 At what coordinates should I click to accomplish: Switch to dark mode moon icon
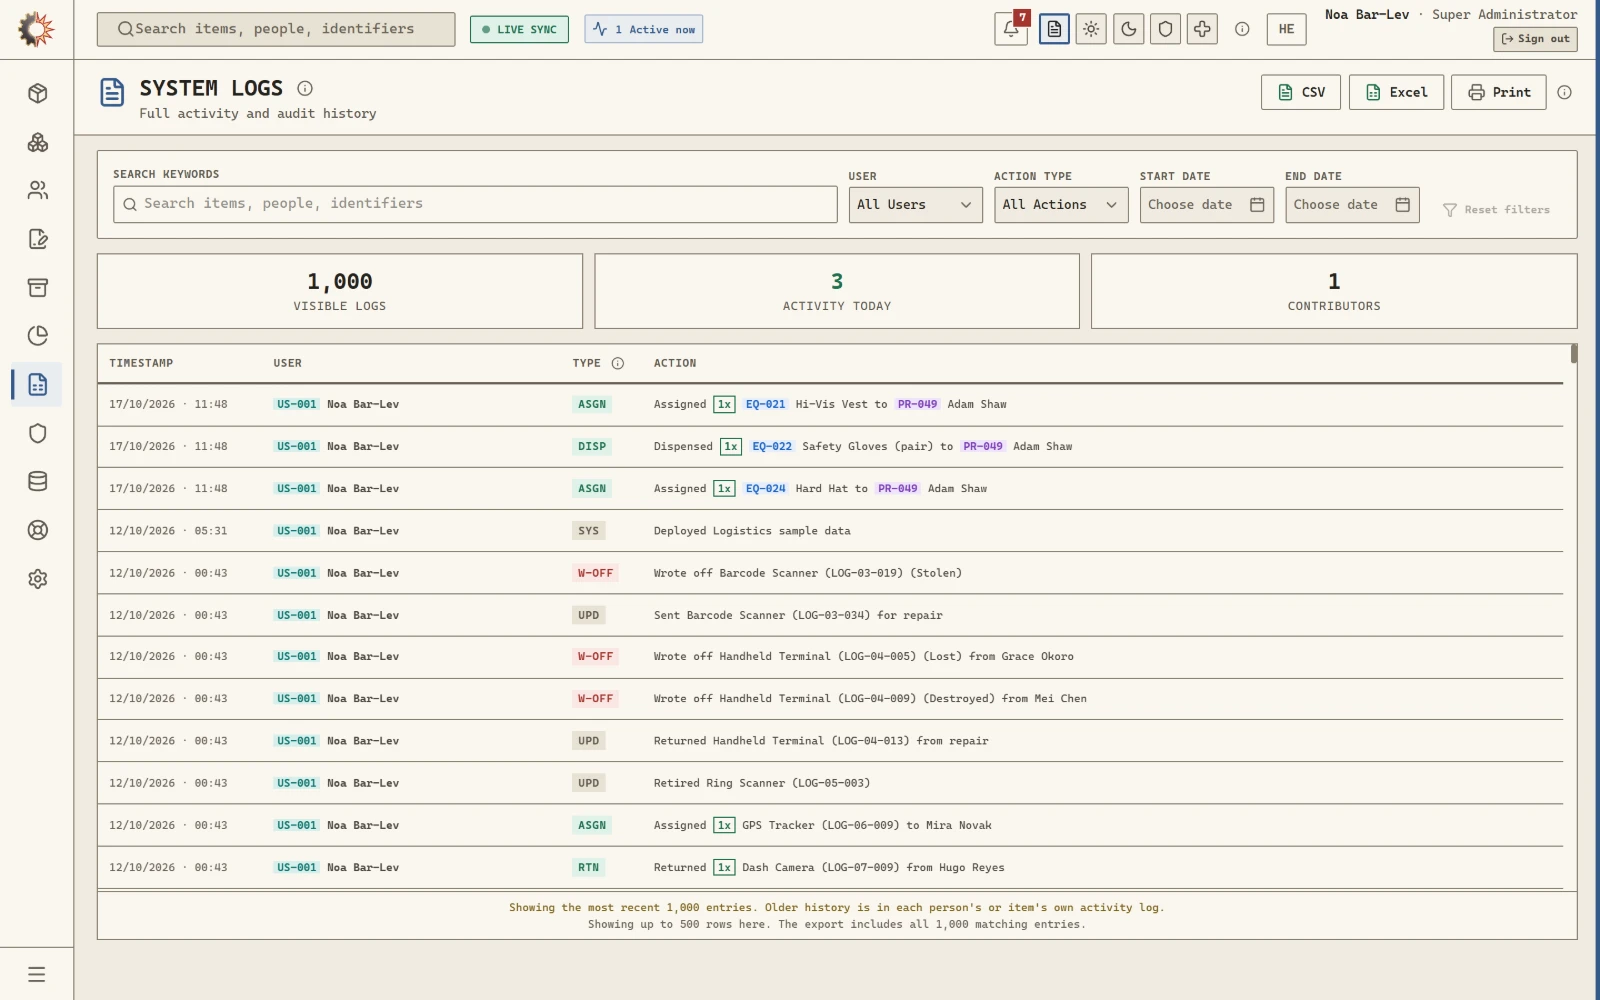[1129, 29]
